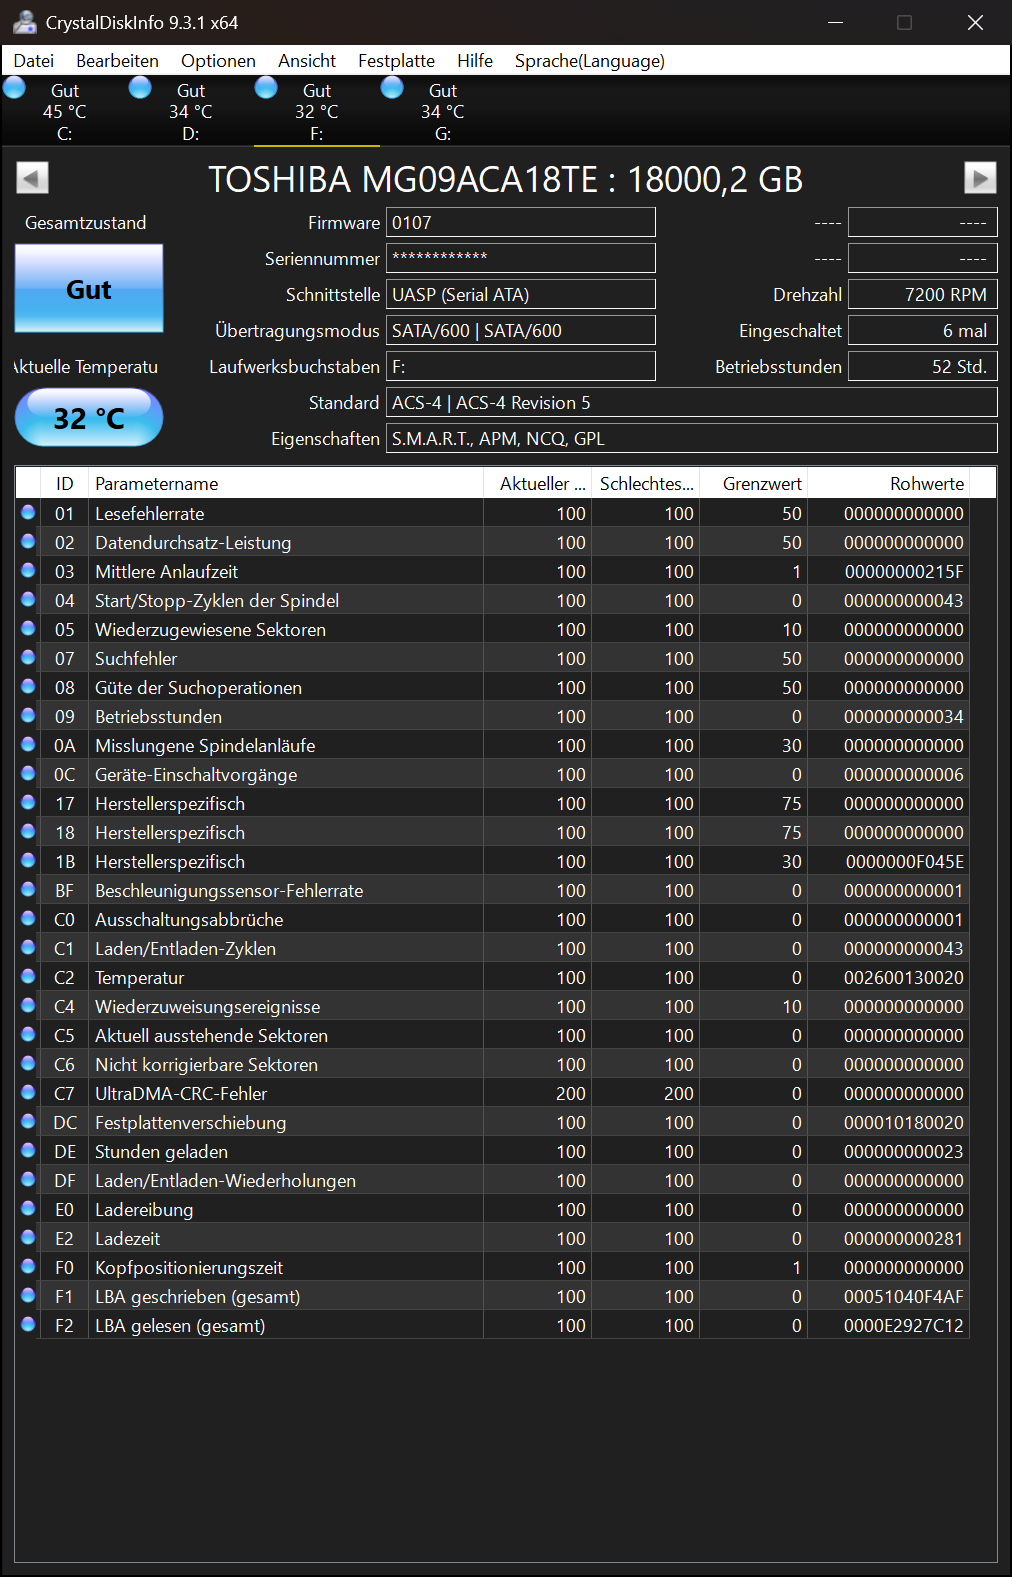Viewport: 1012px width, 1577px height.
Task: Click status dot of Ausschaltungsabbrüche row
Action: (x=28, y=918)
